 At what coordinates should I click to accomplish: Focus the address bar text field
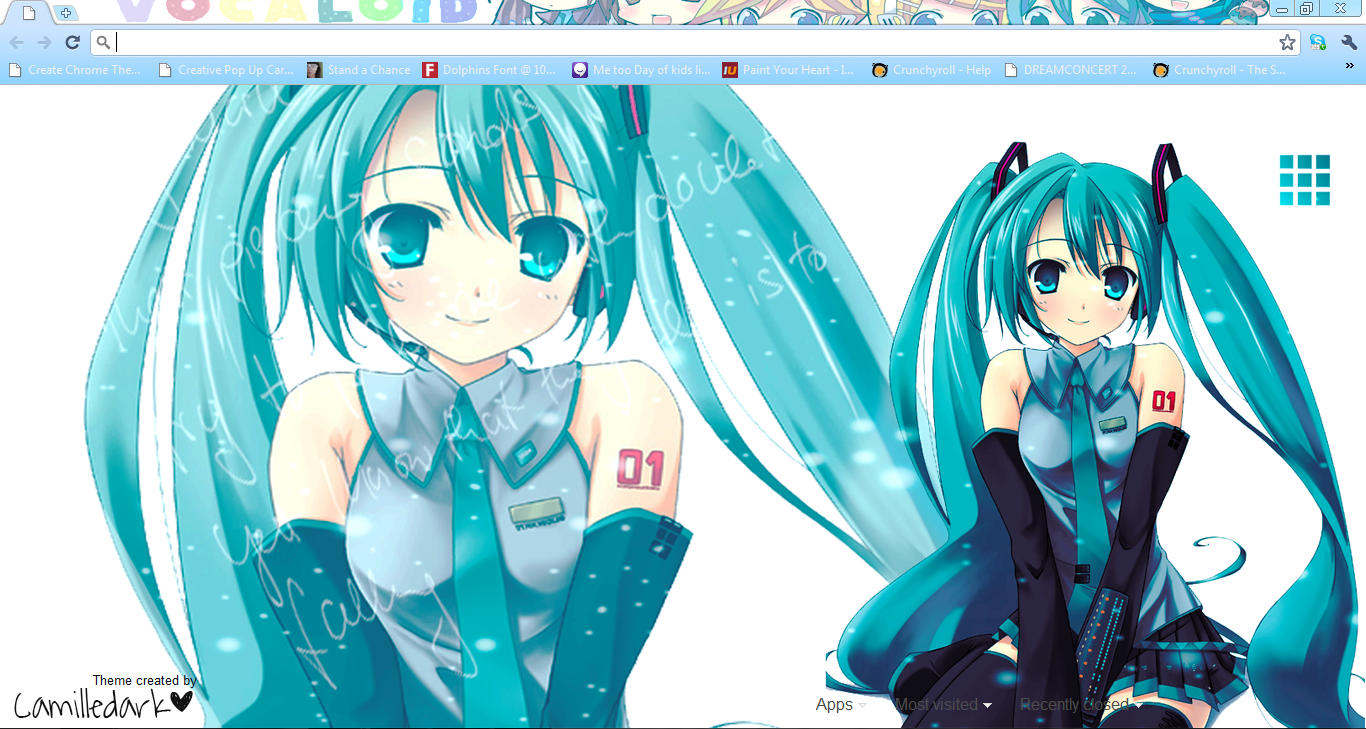[694, 42]
